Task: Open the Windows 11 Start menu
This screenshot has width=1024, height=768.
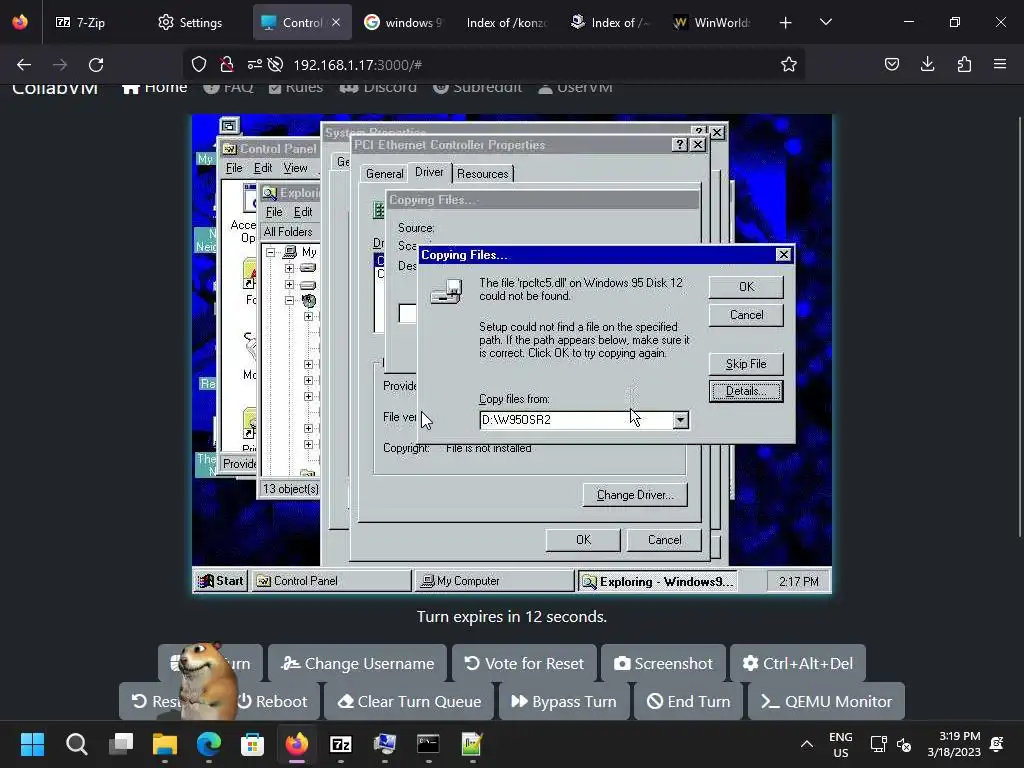Action: pos(32,744)
